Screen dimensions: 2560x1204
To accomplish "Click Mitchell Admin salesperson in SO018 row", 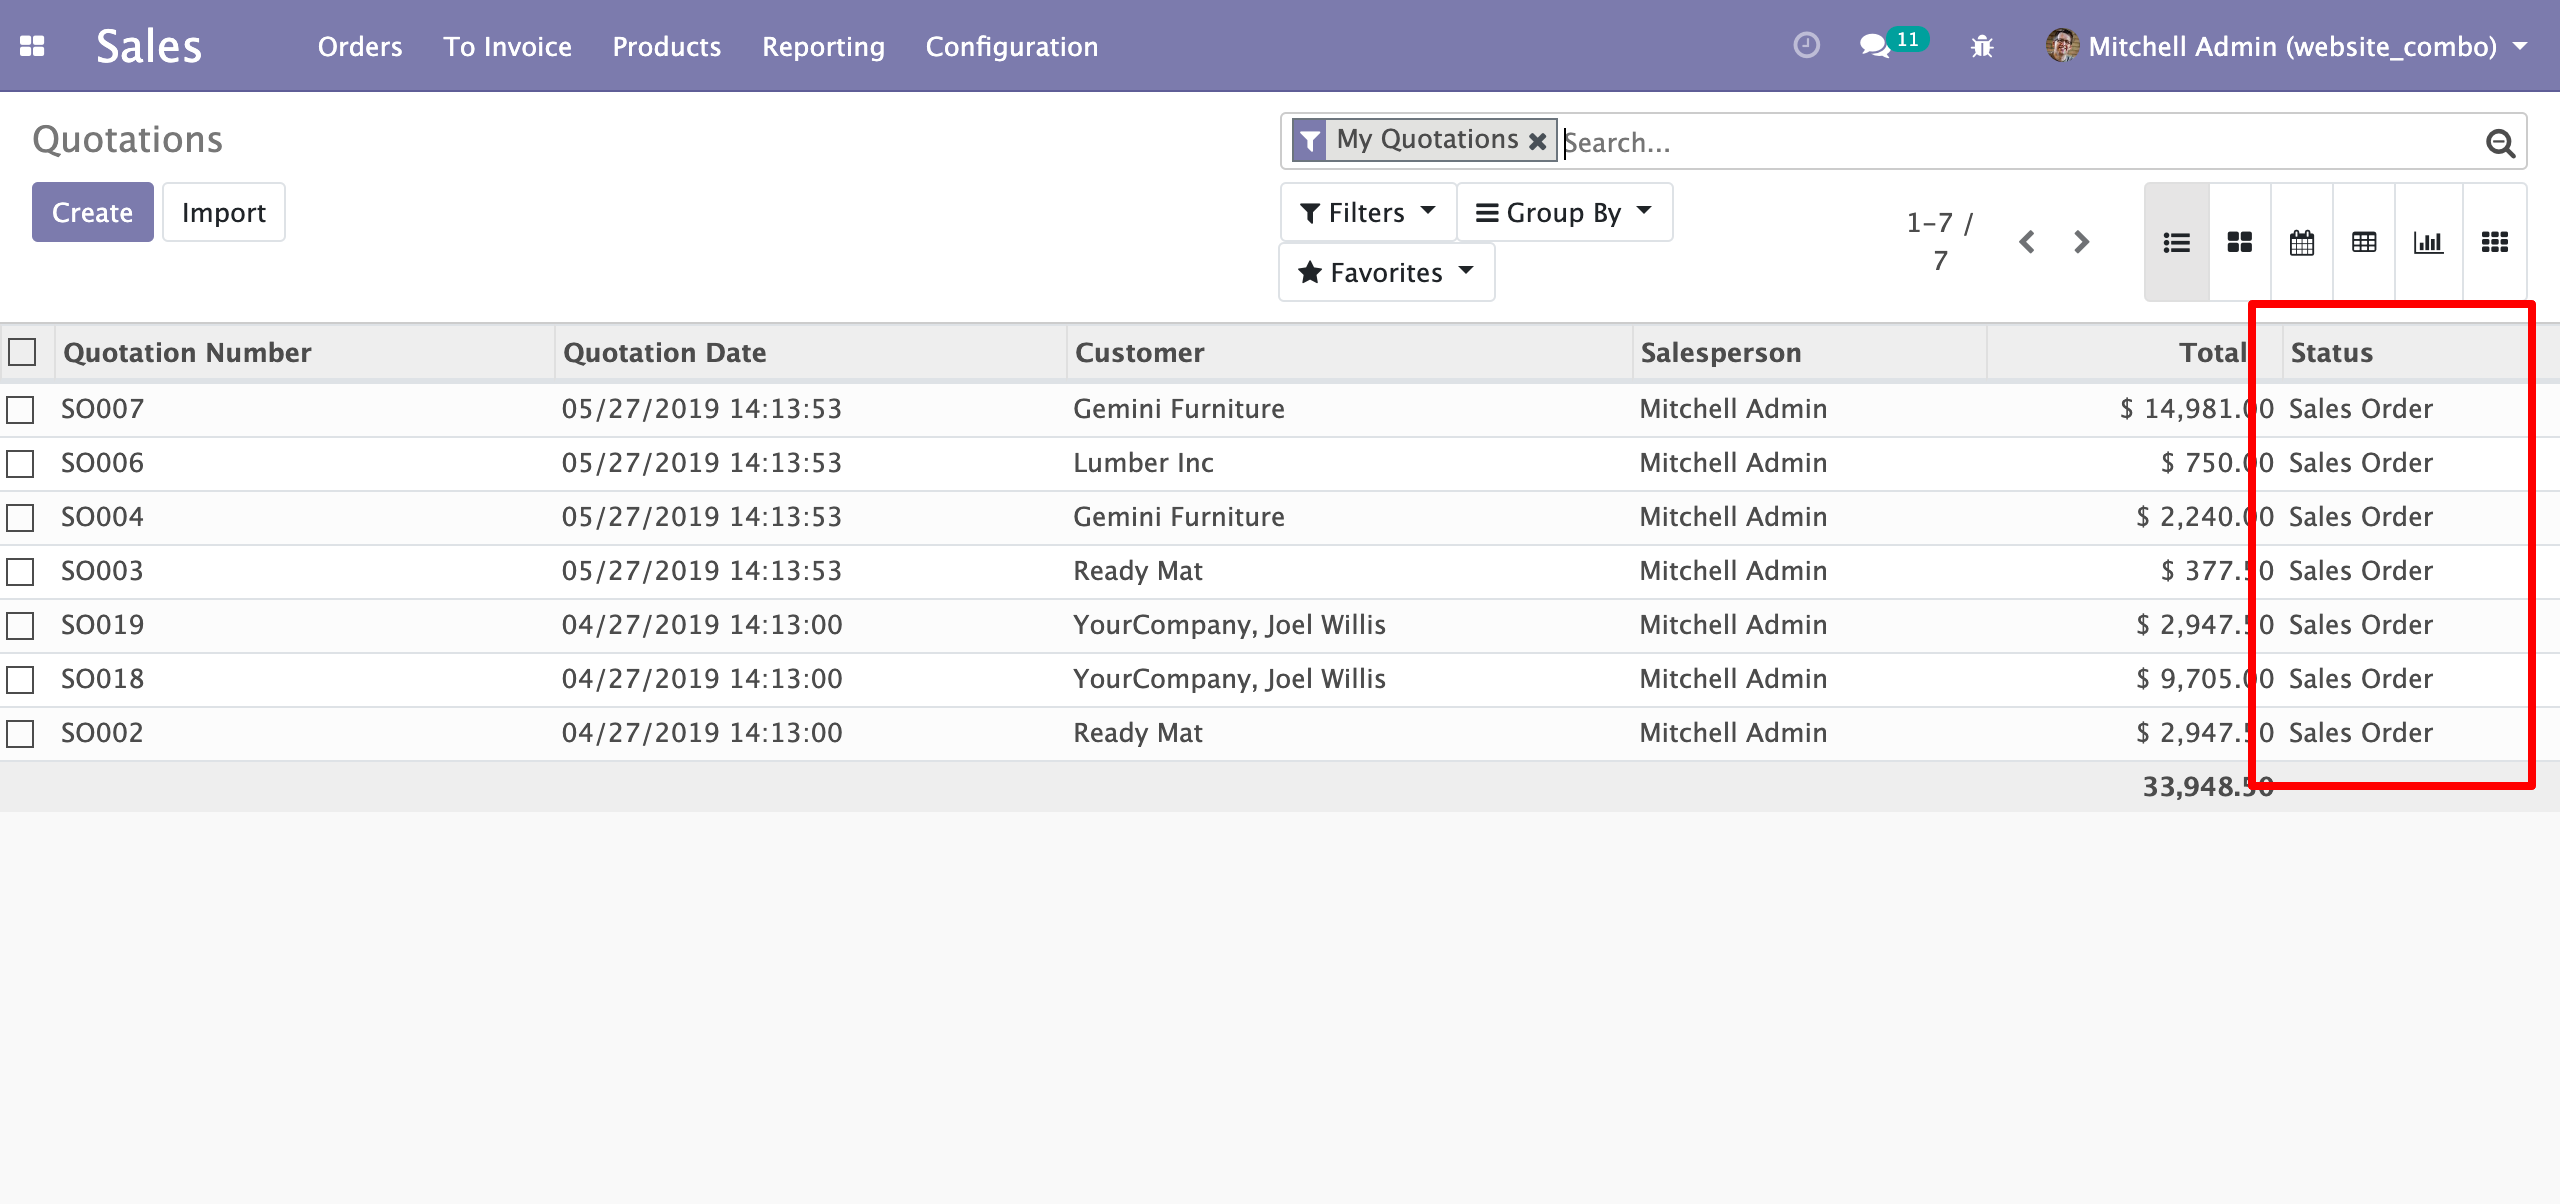I will (x=1733, y=679).
